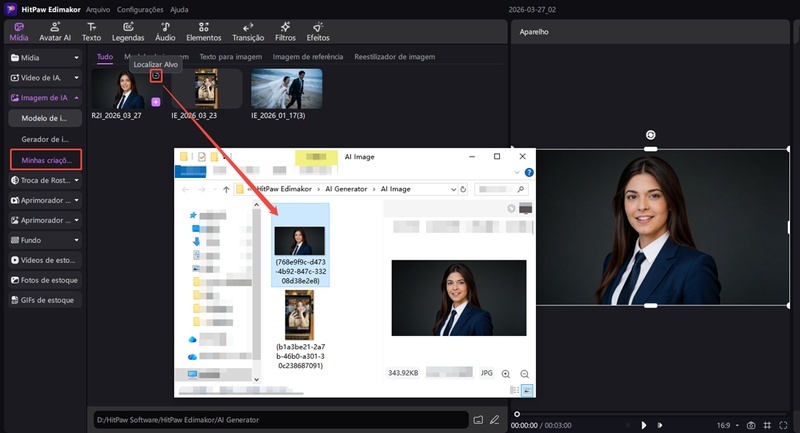Image resolution: width=800 pixels, height=433 pixels.
Task: Open the 16:9 aspect ratio dropdown
Action: (x=725, y=425)
